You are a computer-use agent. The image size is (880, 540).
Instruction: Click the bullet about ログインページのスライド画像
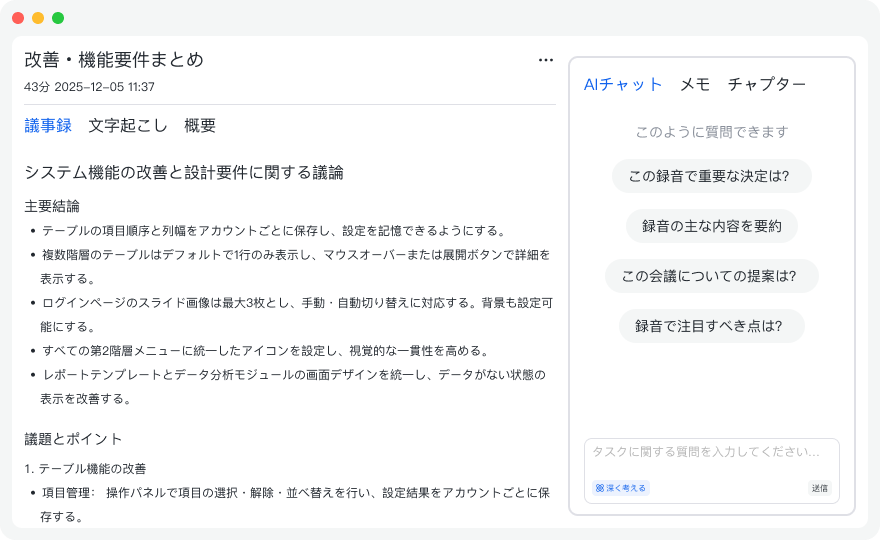coord(296,314)
